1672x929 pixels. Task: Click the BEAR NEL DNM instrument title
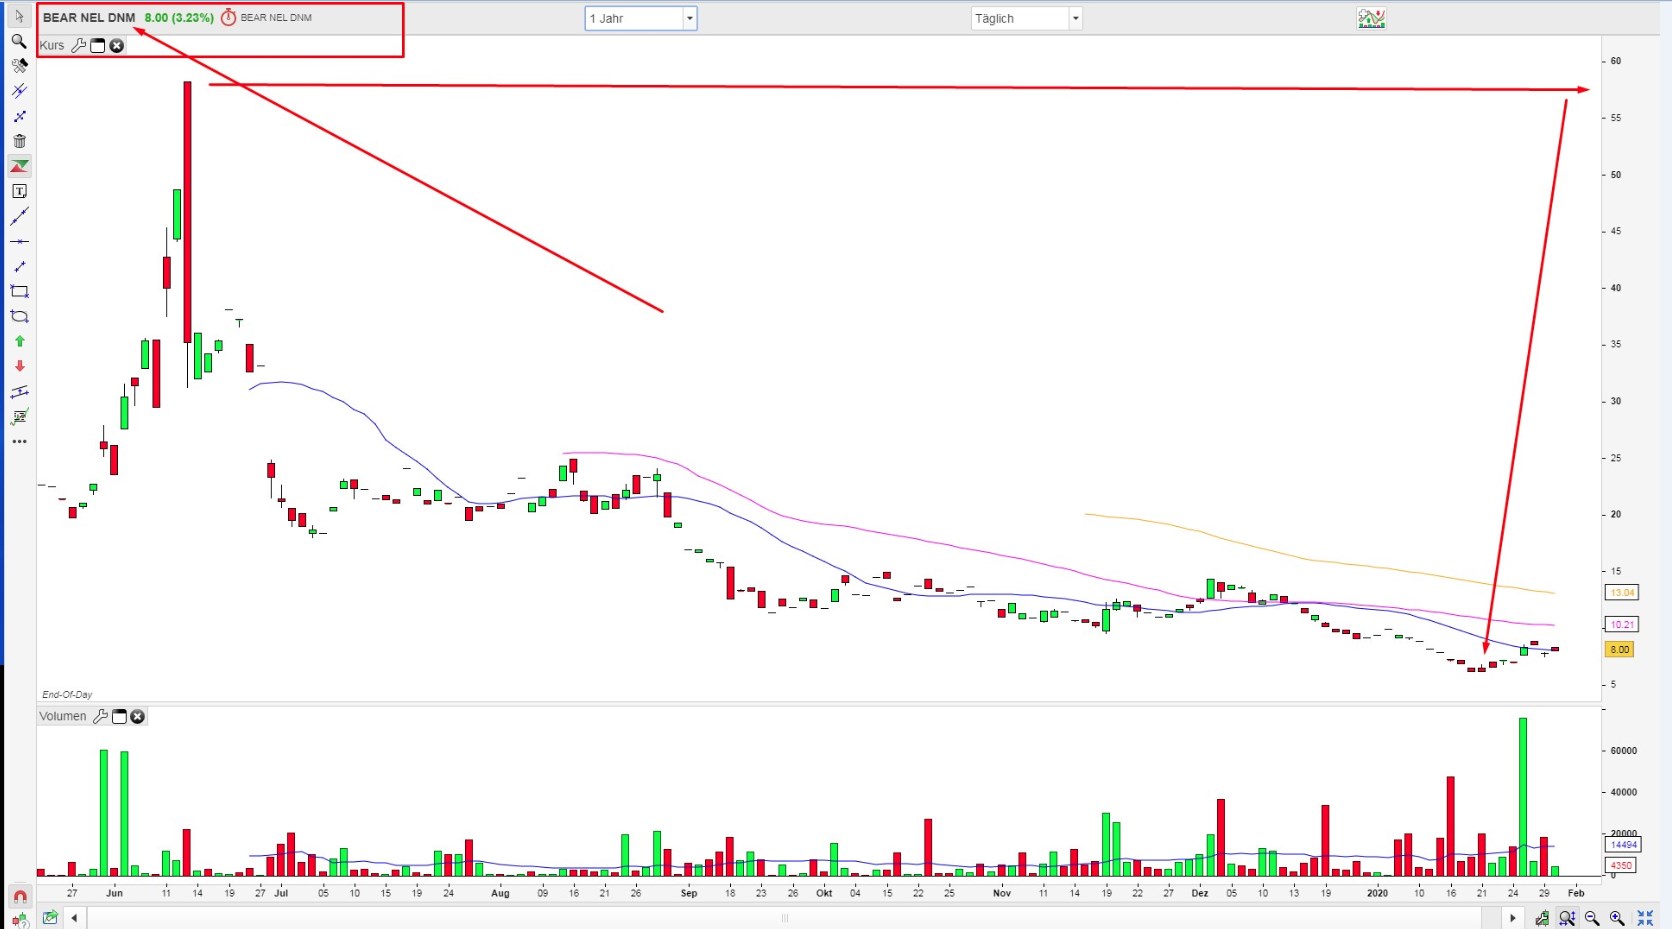point(89,17)
